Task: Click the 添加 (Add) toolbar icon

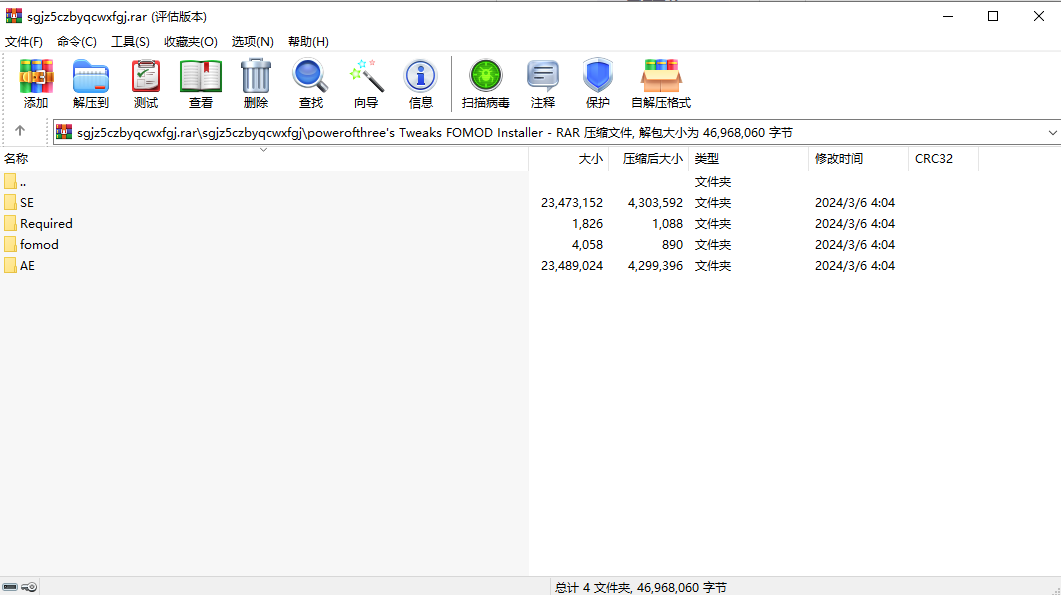Action: coord(36,83)
